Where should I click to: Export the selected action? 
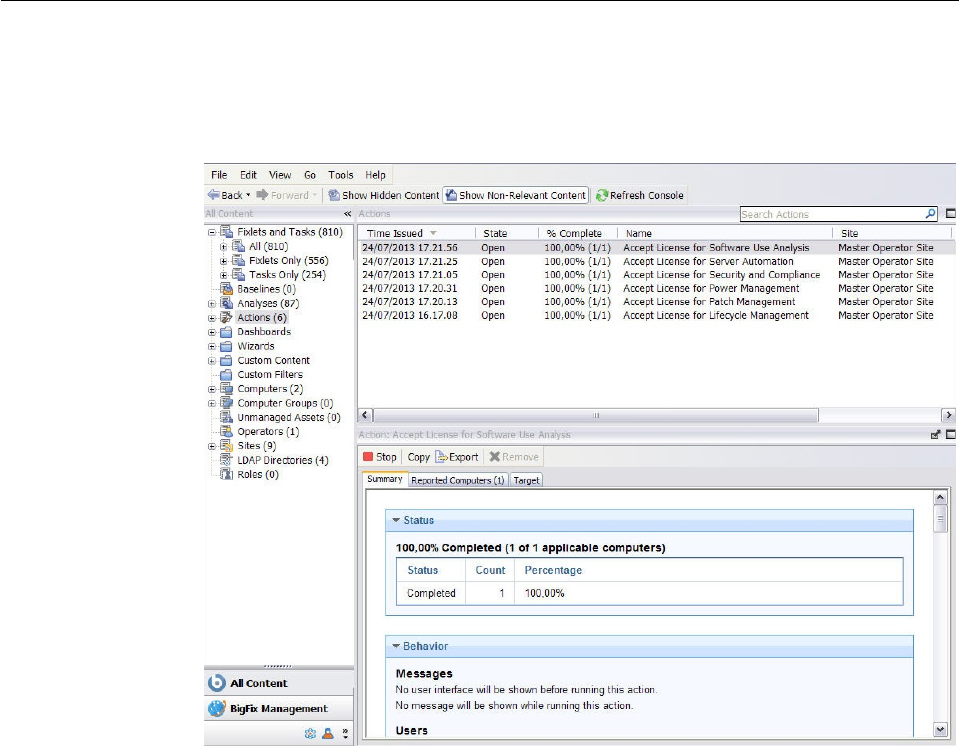pos(457,457)
